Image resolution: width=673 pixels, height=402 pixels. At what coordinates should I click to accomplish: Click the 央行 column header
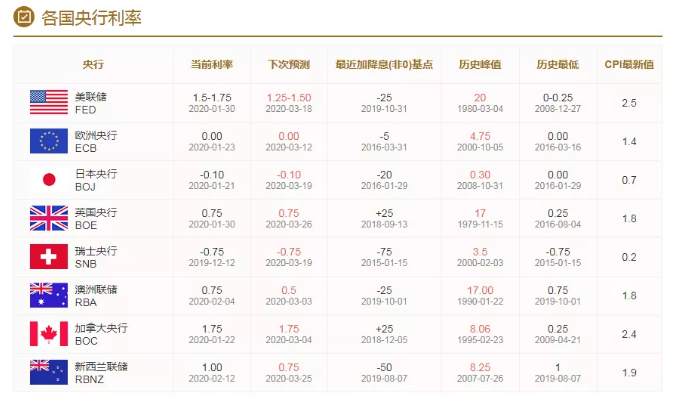click(93, 65)
